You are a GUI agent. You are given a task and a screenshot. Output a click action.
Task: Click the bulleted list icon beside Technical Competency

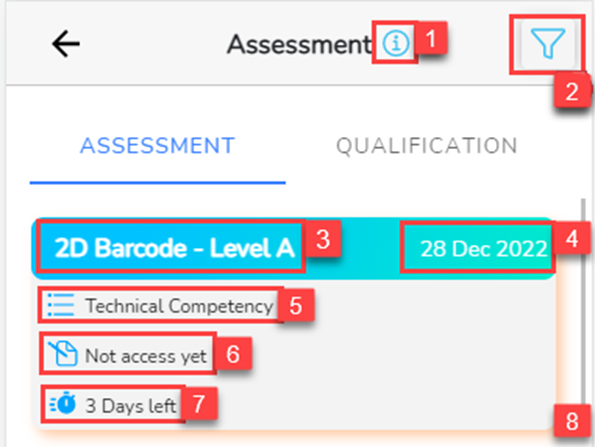(61, 304)
